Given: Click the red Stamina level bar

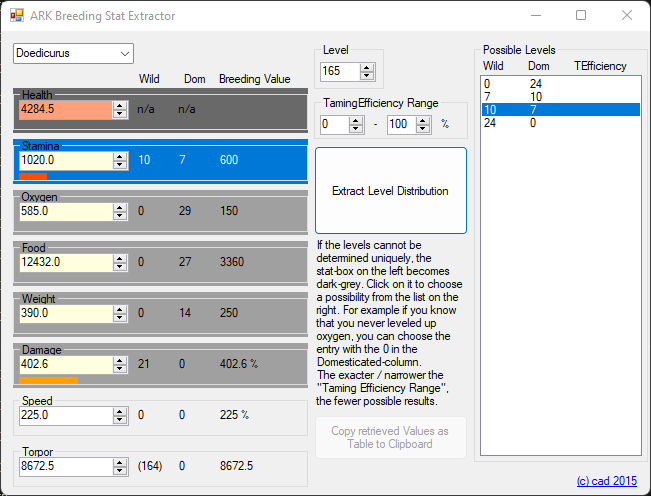Looking at the screenshot, I should pos(33,176).
